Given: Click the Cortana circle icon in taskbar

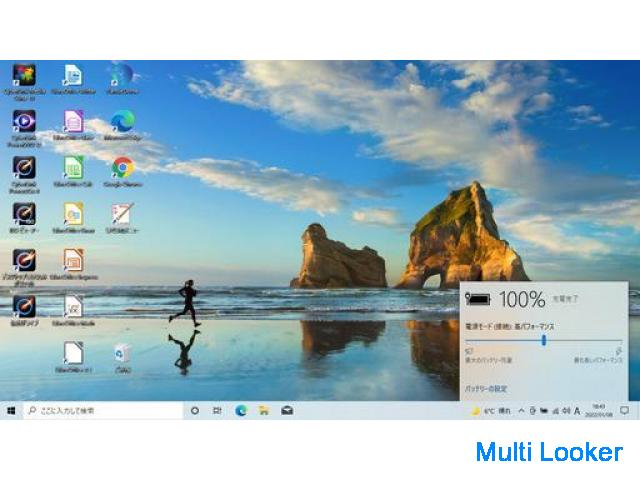Looking at the screenshot, I should point(195,411).
